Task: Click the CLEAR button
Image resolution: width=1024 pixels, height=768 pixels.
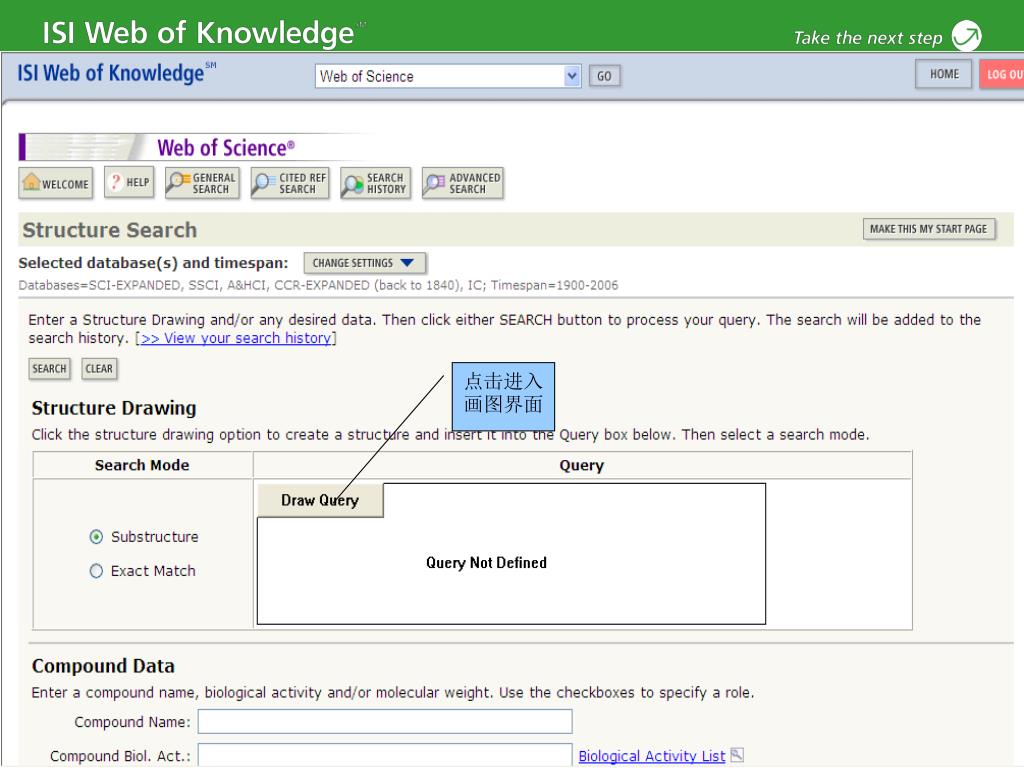Action: pyautogui.click(x=99, y=369)
